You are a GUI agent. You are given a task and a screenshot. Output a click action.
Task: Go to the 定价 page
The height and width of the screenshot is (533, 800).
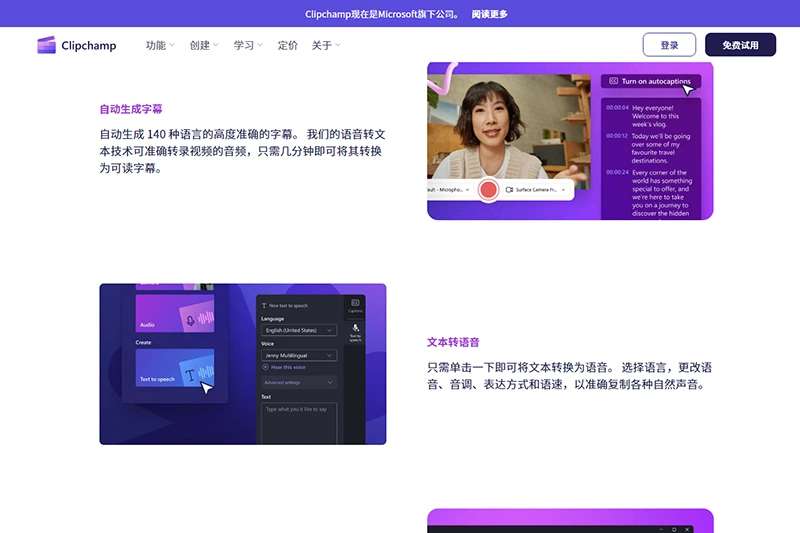pyautogui.click(x=287, y=45)
